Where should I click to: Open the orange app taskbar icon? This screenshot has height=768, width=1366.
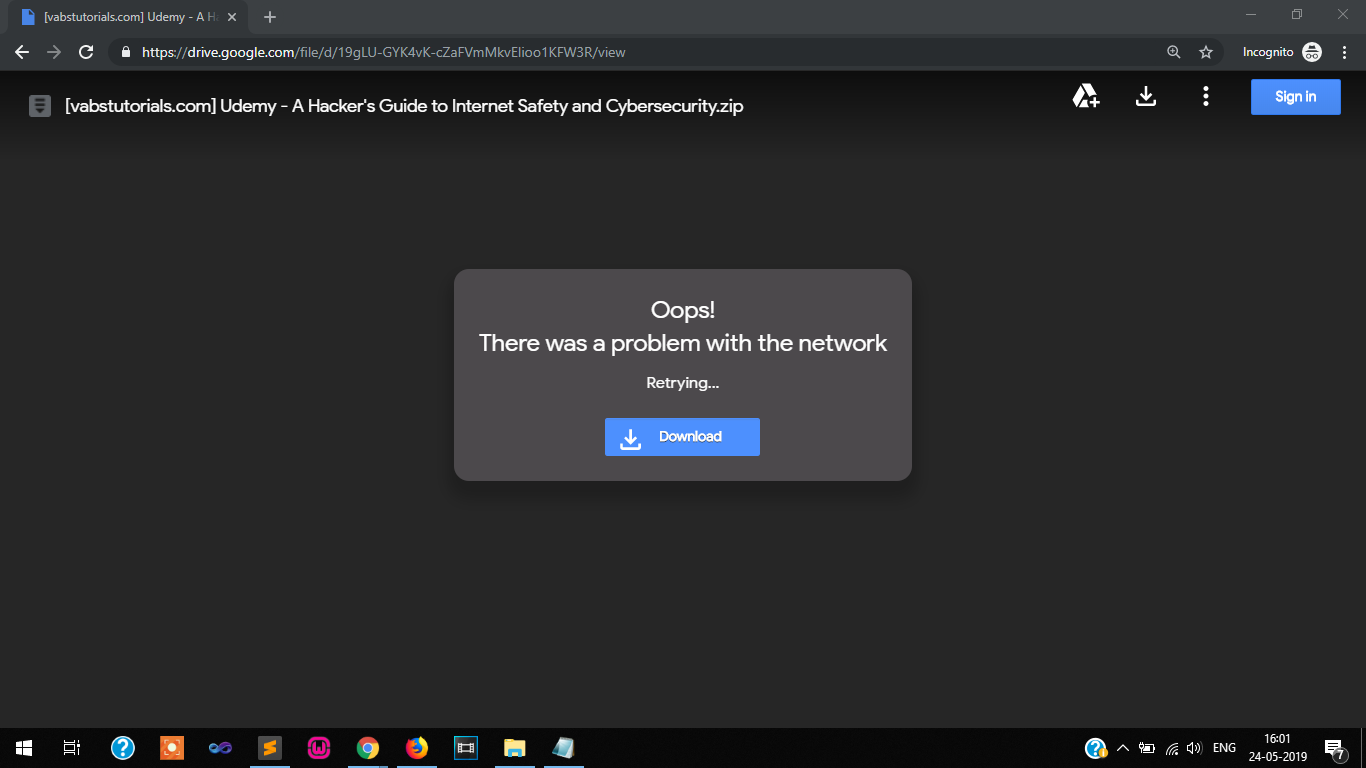pos(172,748)
